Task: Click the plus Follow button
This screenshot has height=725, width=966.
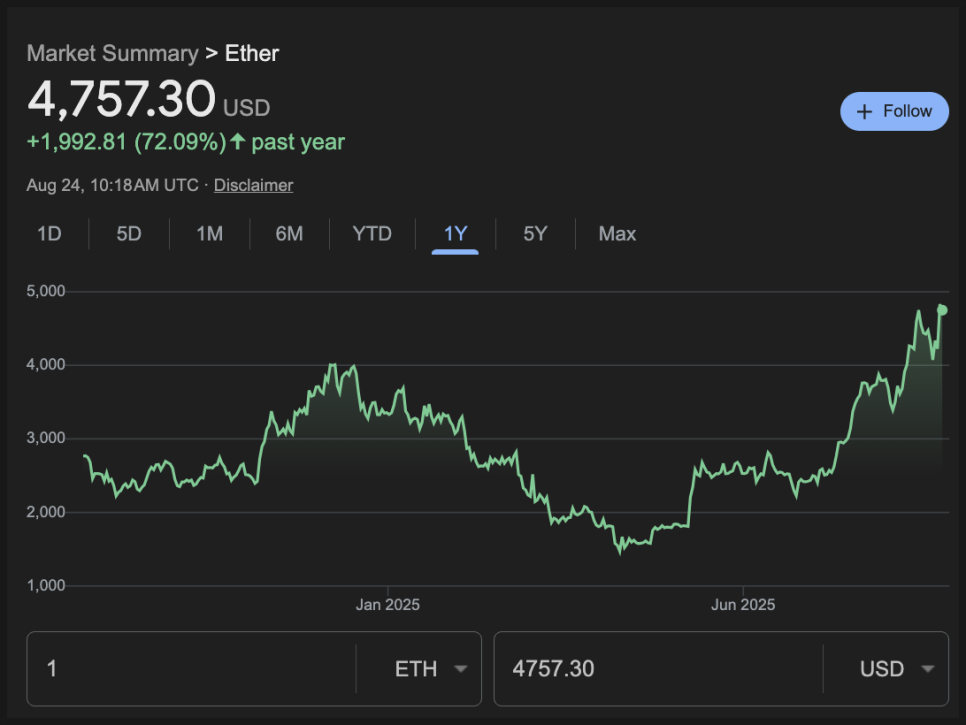Action: [894, 111]
